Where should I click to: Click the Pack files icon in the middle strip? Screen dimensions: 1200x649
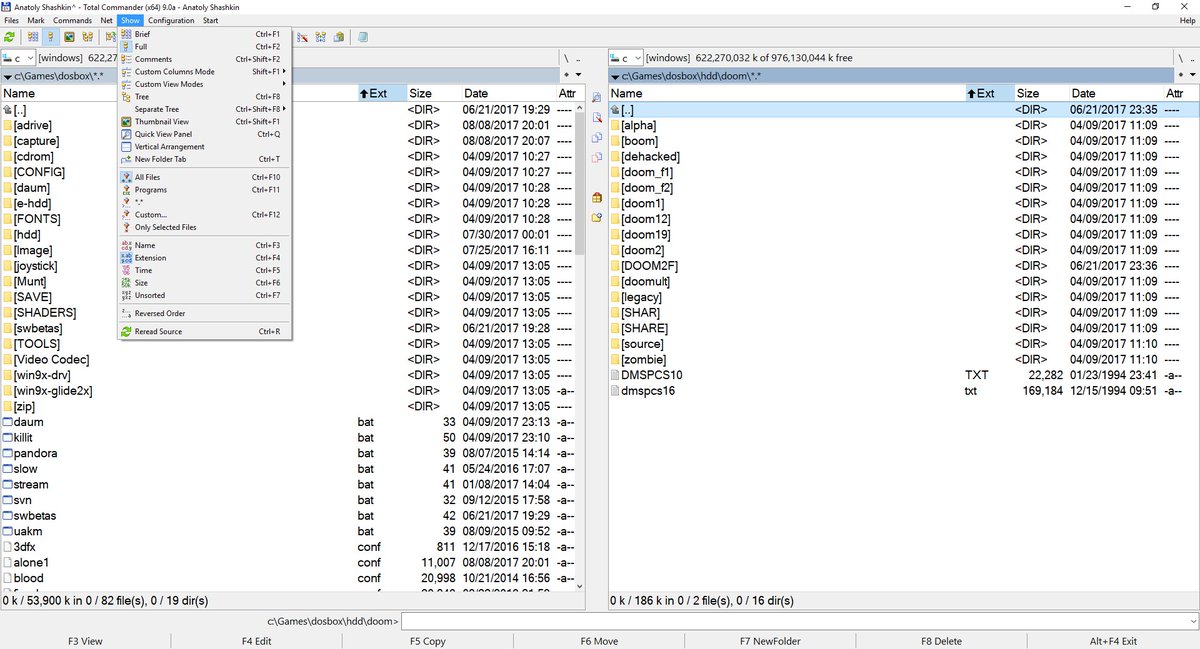pyautogui.click(x=597, y=197)
